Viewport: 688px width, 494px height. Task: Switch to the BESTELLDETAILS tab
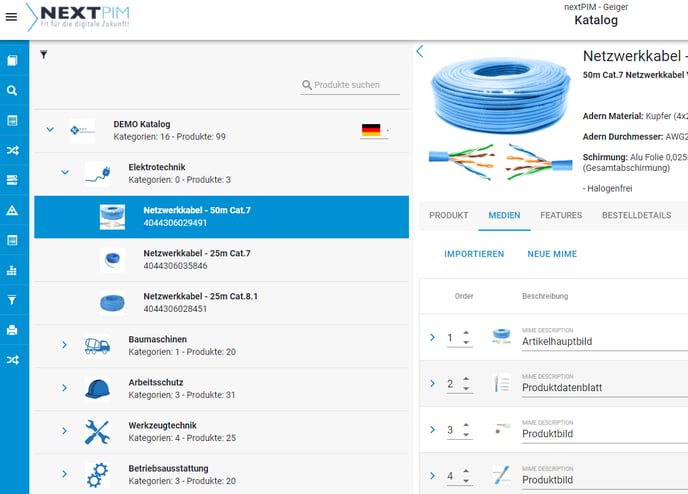636,215
